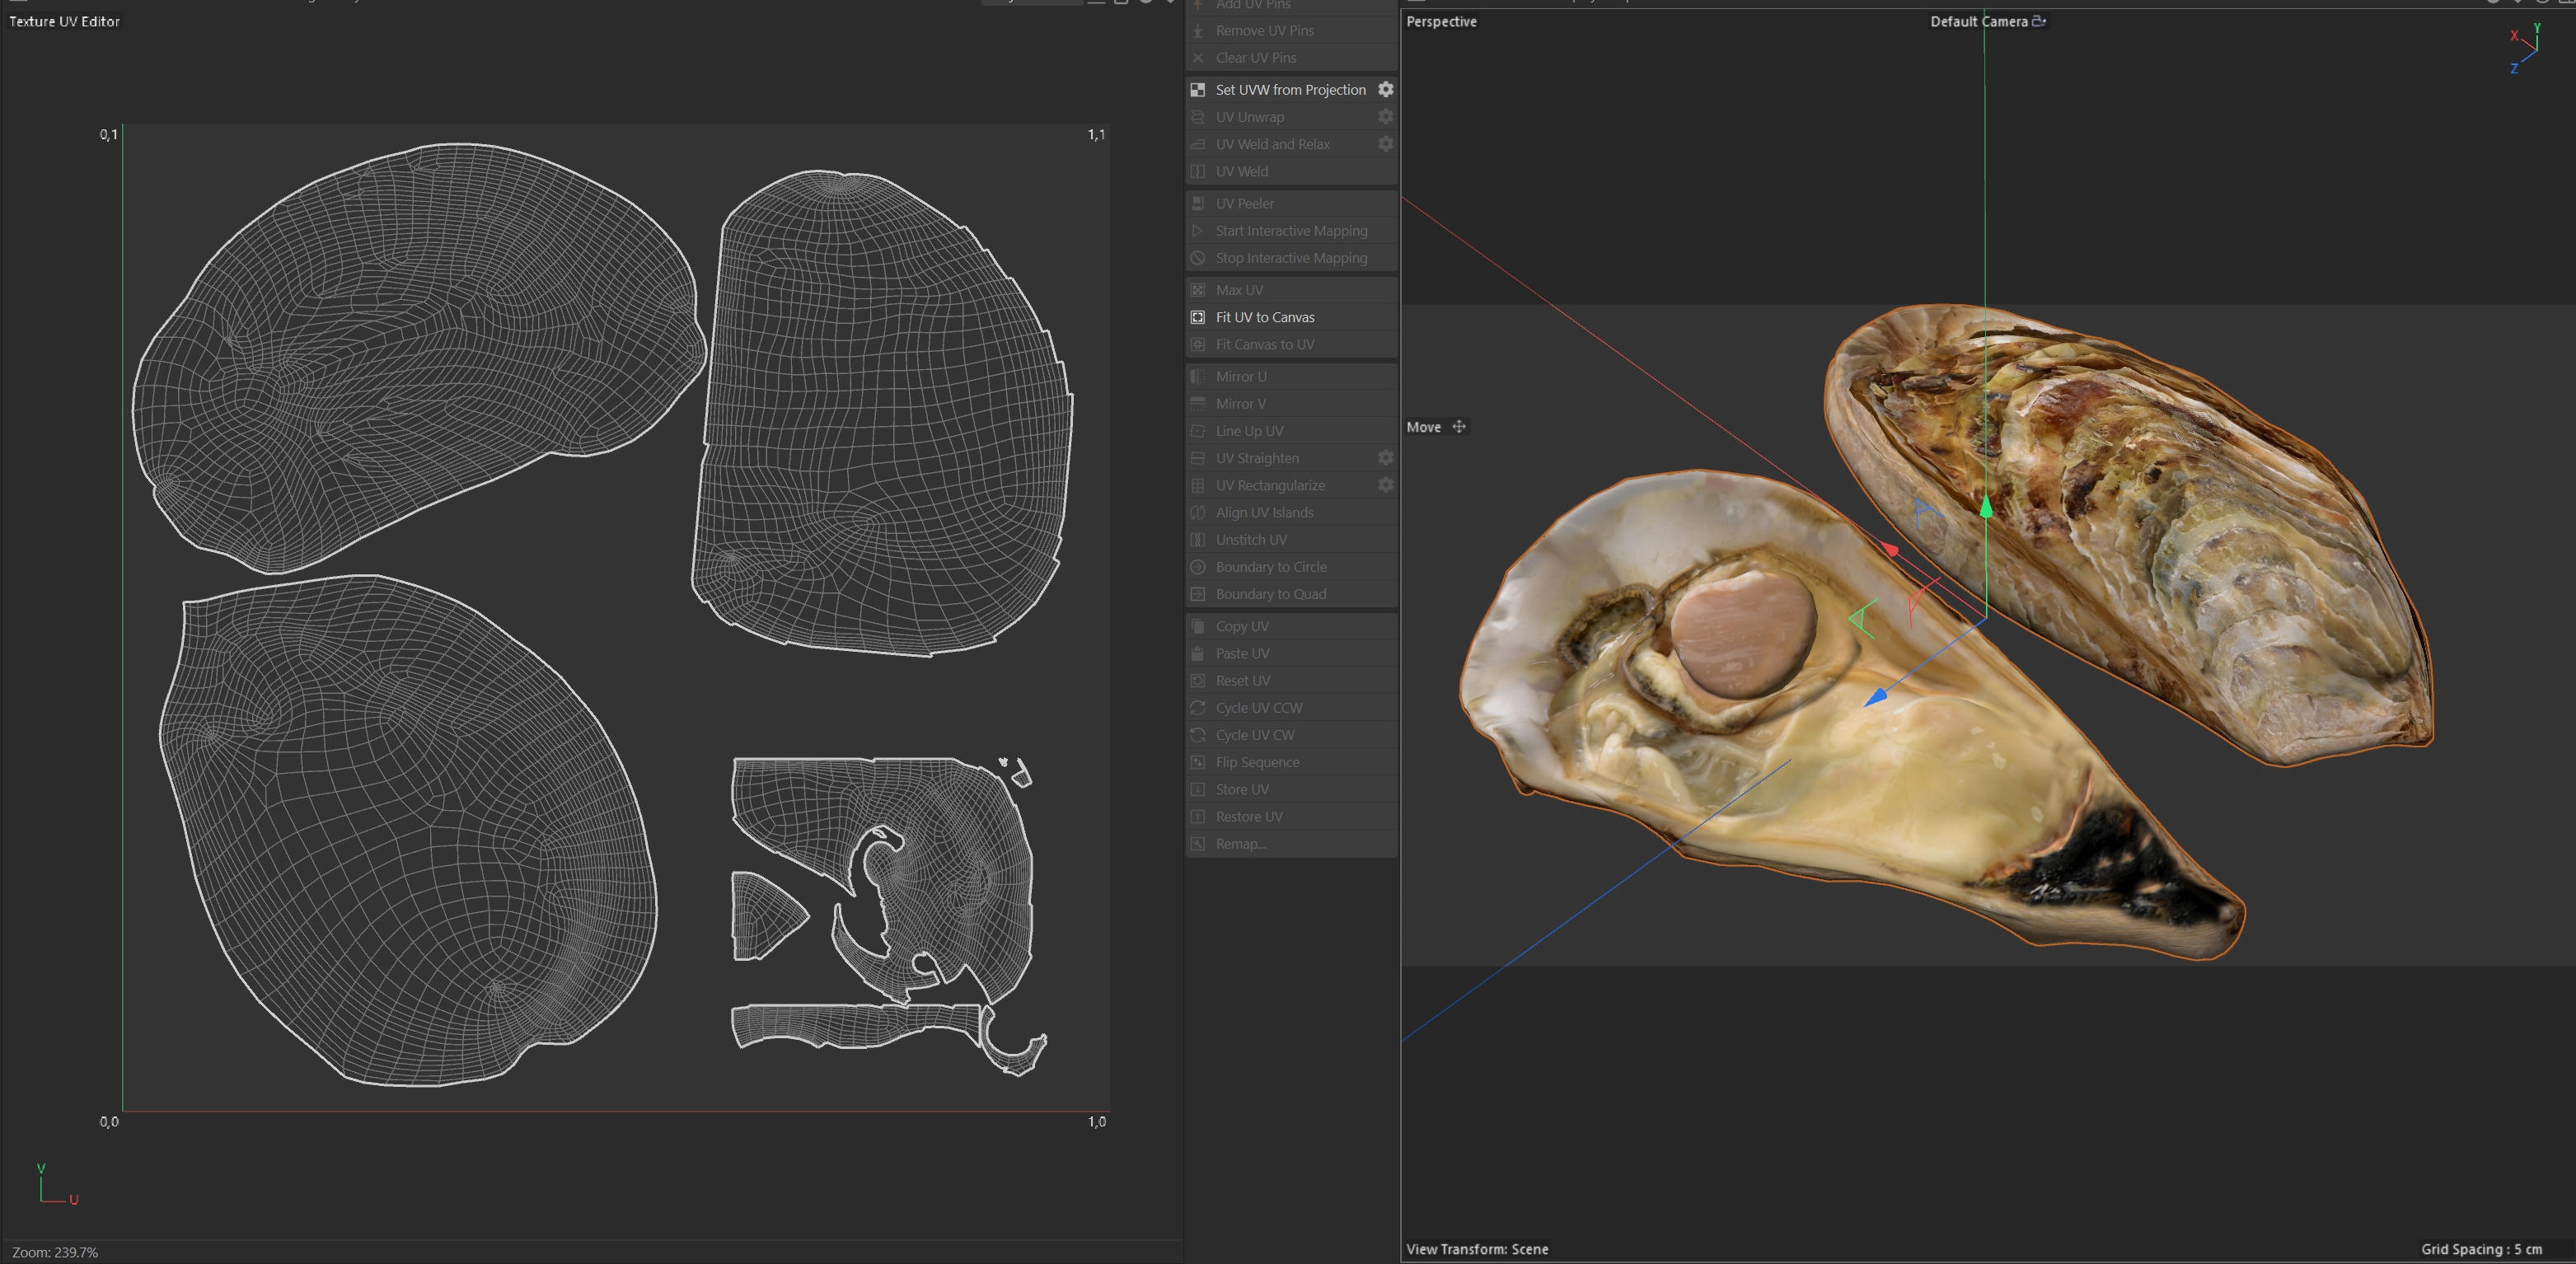Image resolution: width=2576 pixels, height=1264 pixels.
Task: Click Remap... command
Action: 1240,844
